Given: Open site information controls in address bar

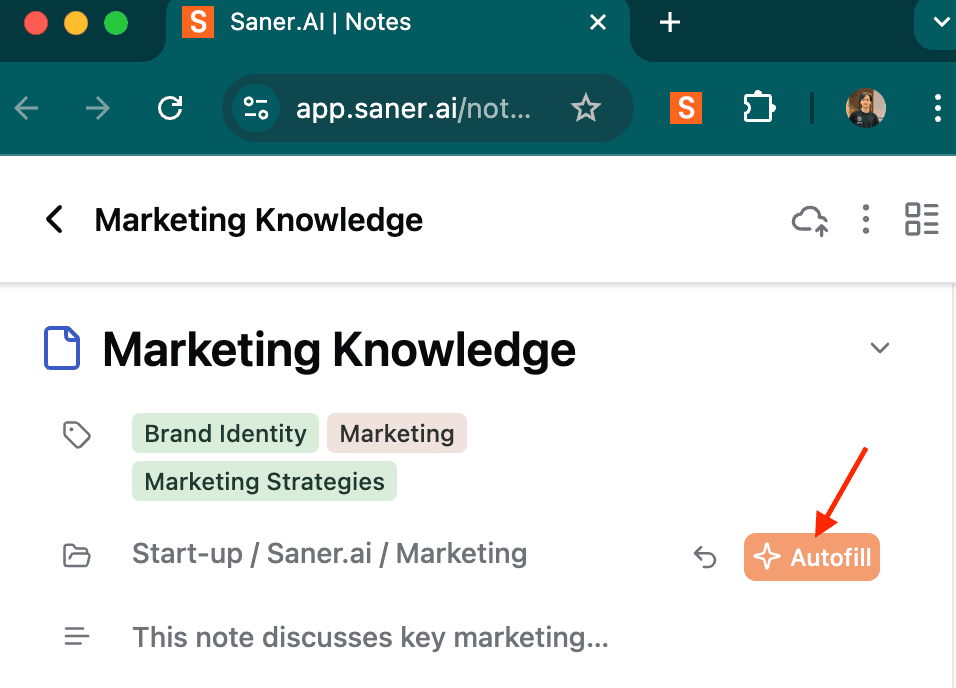Looking at the screenshot, I should pos(255,108).
